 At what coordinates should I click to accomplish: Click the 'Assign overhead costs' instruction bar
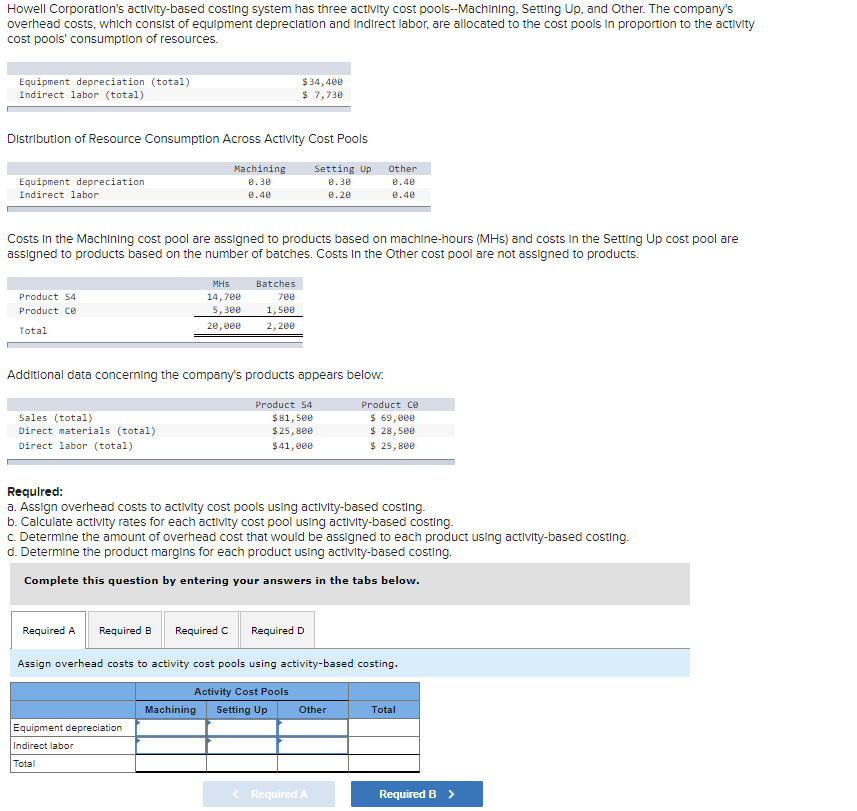point(350,663)
